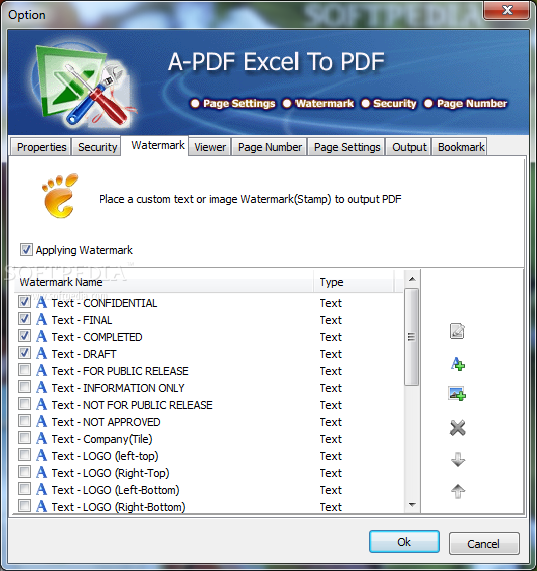Viewport: 537px width, 571px height.
Task: Add a new image watermark icon
Action: pyautogui.click(x=457, y=394)
